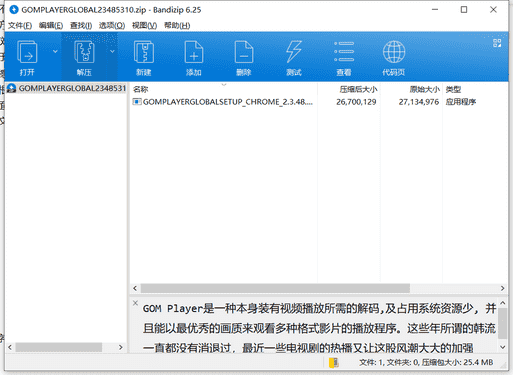Click the comment panel scroll up arrow

[x=503, y=303]
